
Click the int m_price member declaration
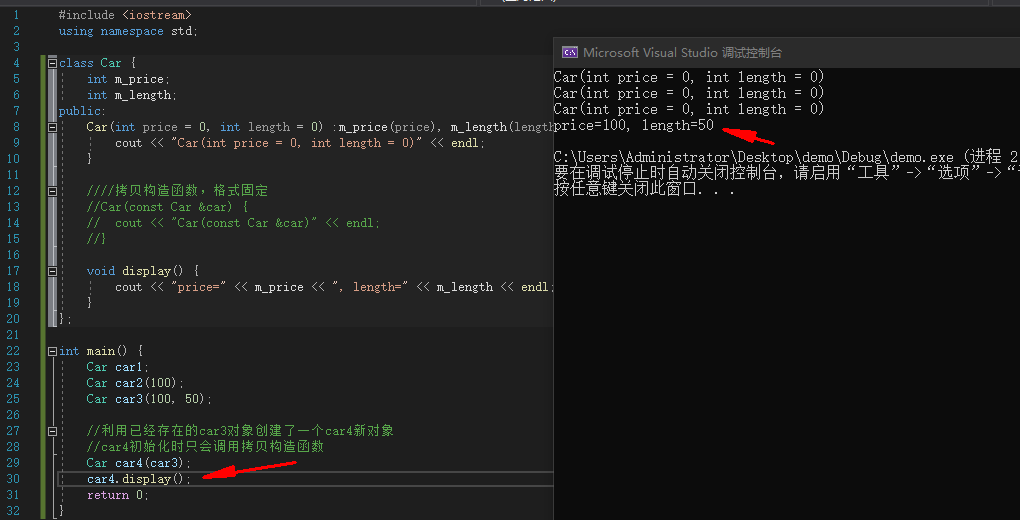click(128, 79)
